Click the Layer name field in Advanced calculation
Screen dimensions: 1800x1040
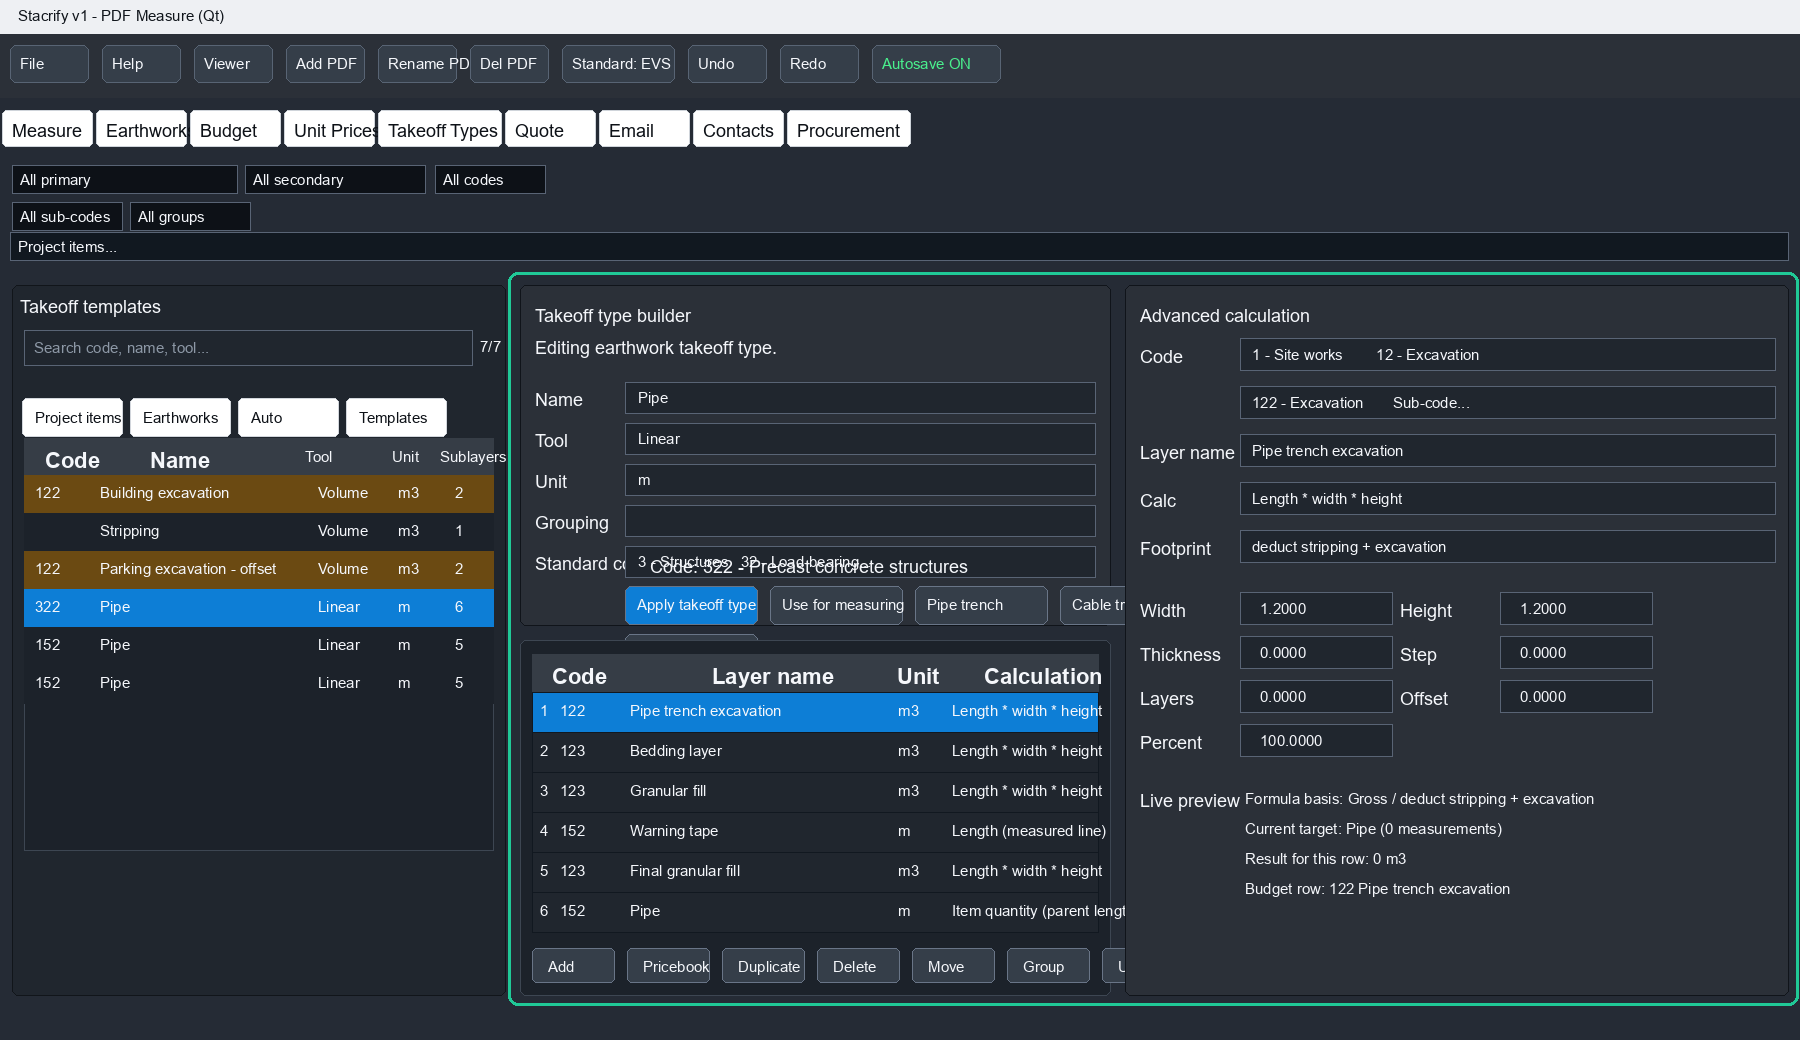(1507, 451)
